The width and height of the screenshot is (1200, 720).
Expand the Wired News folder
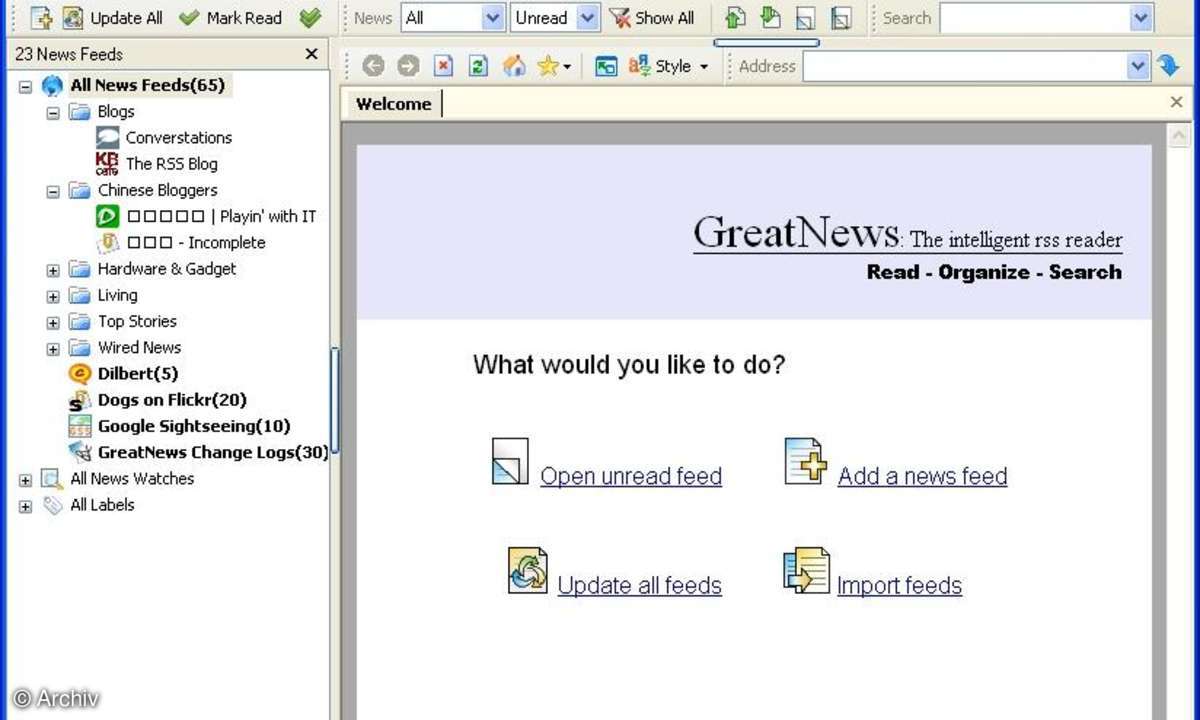click(x=53, y=349)
